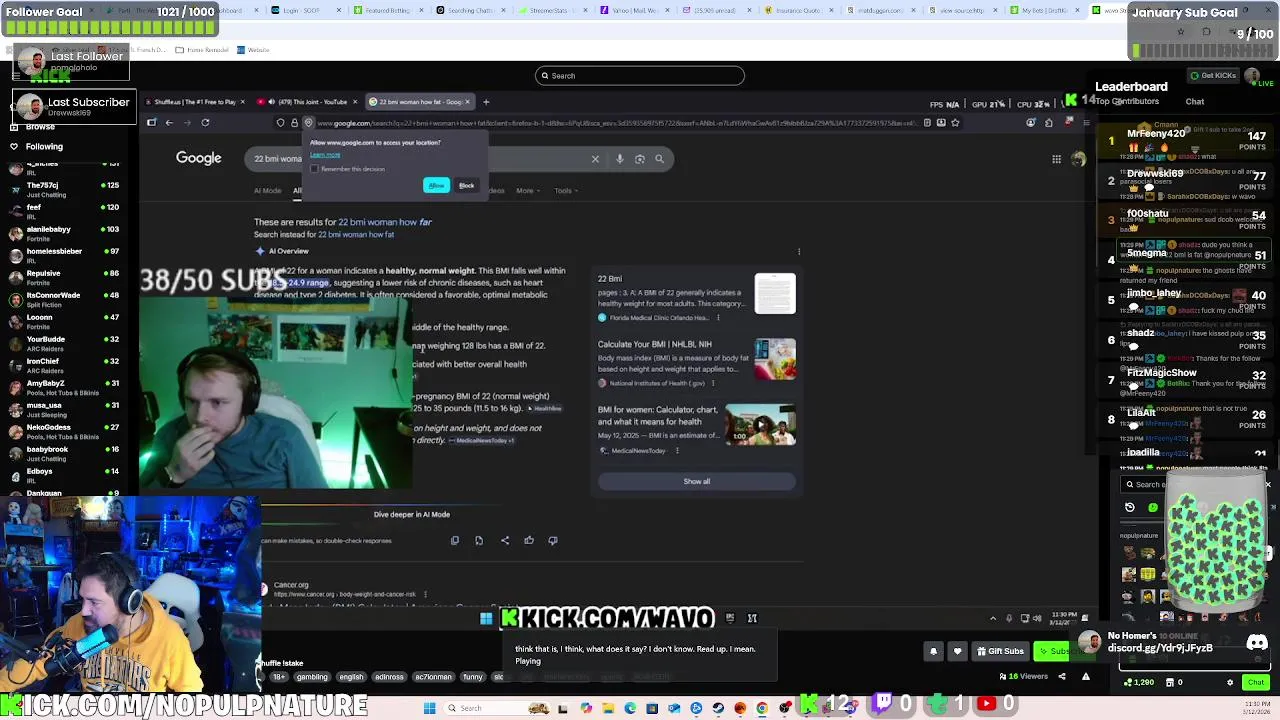The width and height of the screenshot is (1280, 720).
Task: Open Calculate Your BMI NHLBI source
Action: [655, 344]
